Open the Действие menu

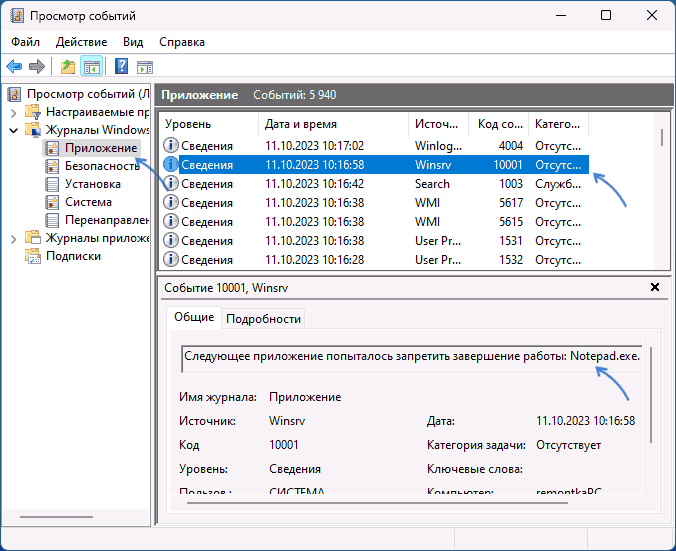pos(82,42)
